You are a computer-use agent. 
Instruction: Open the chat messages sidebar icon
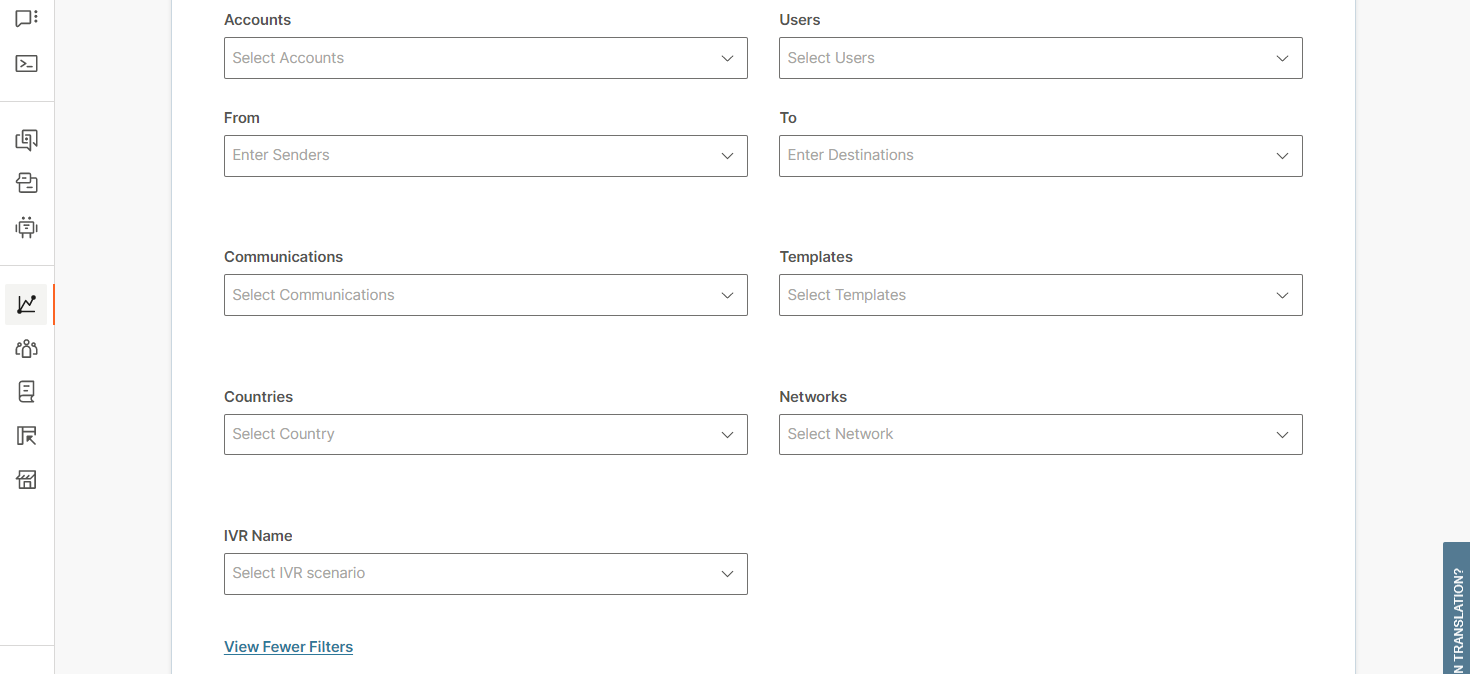pyautogui.click(x=27, y=19)
